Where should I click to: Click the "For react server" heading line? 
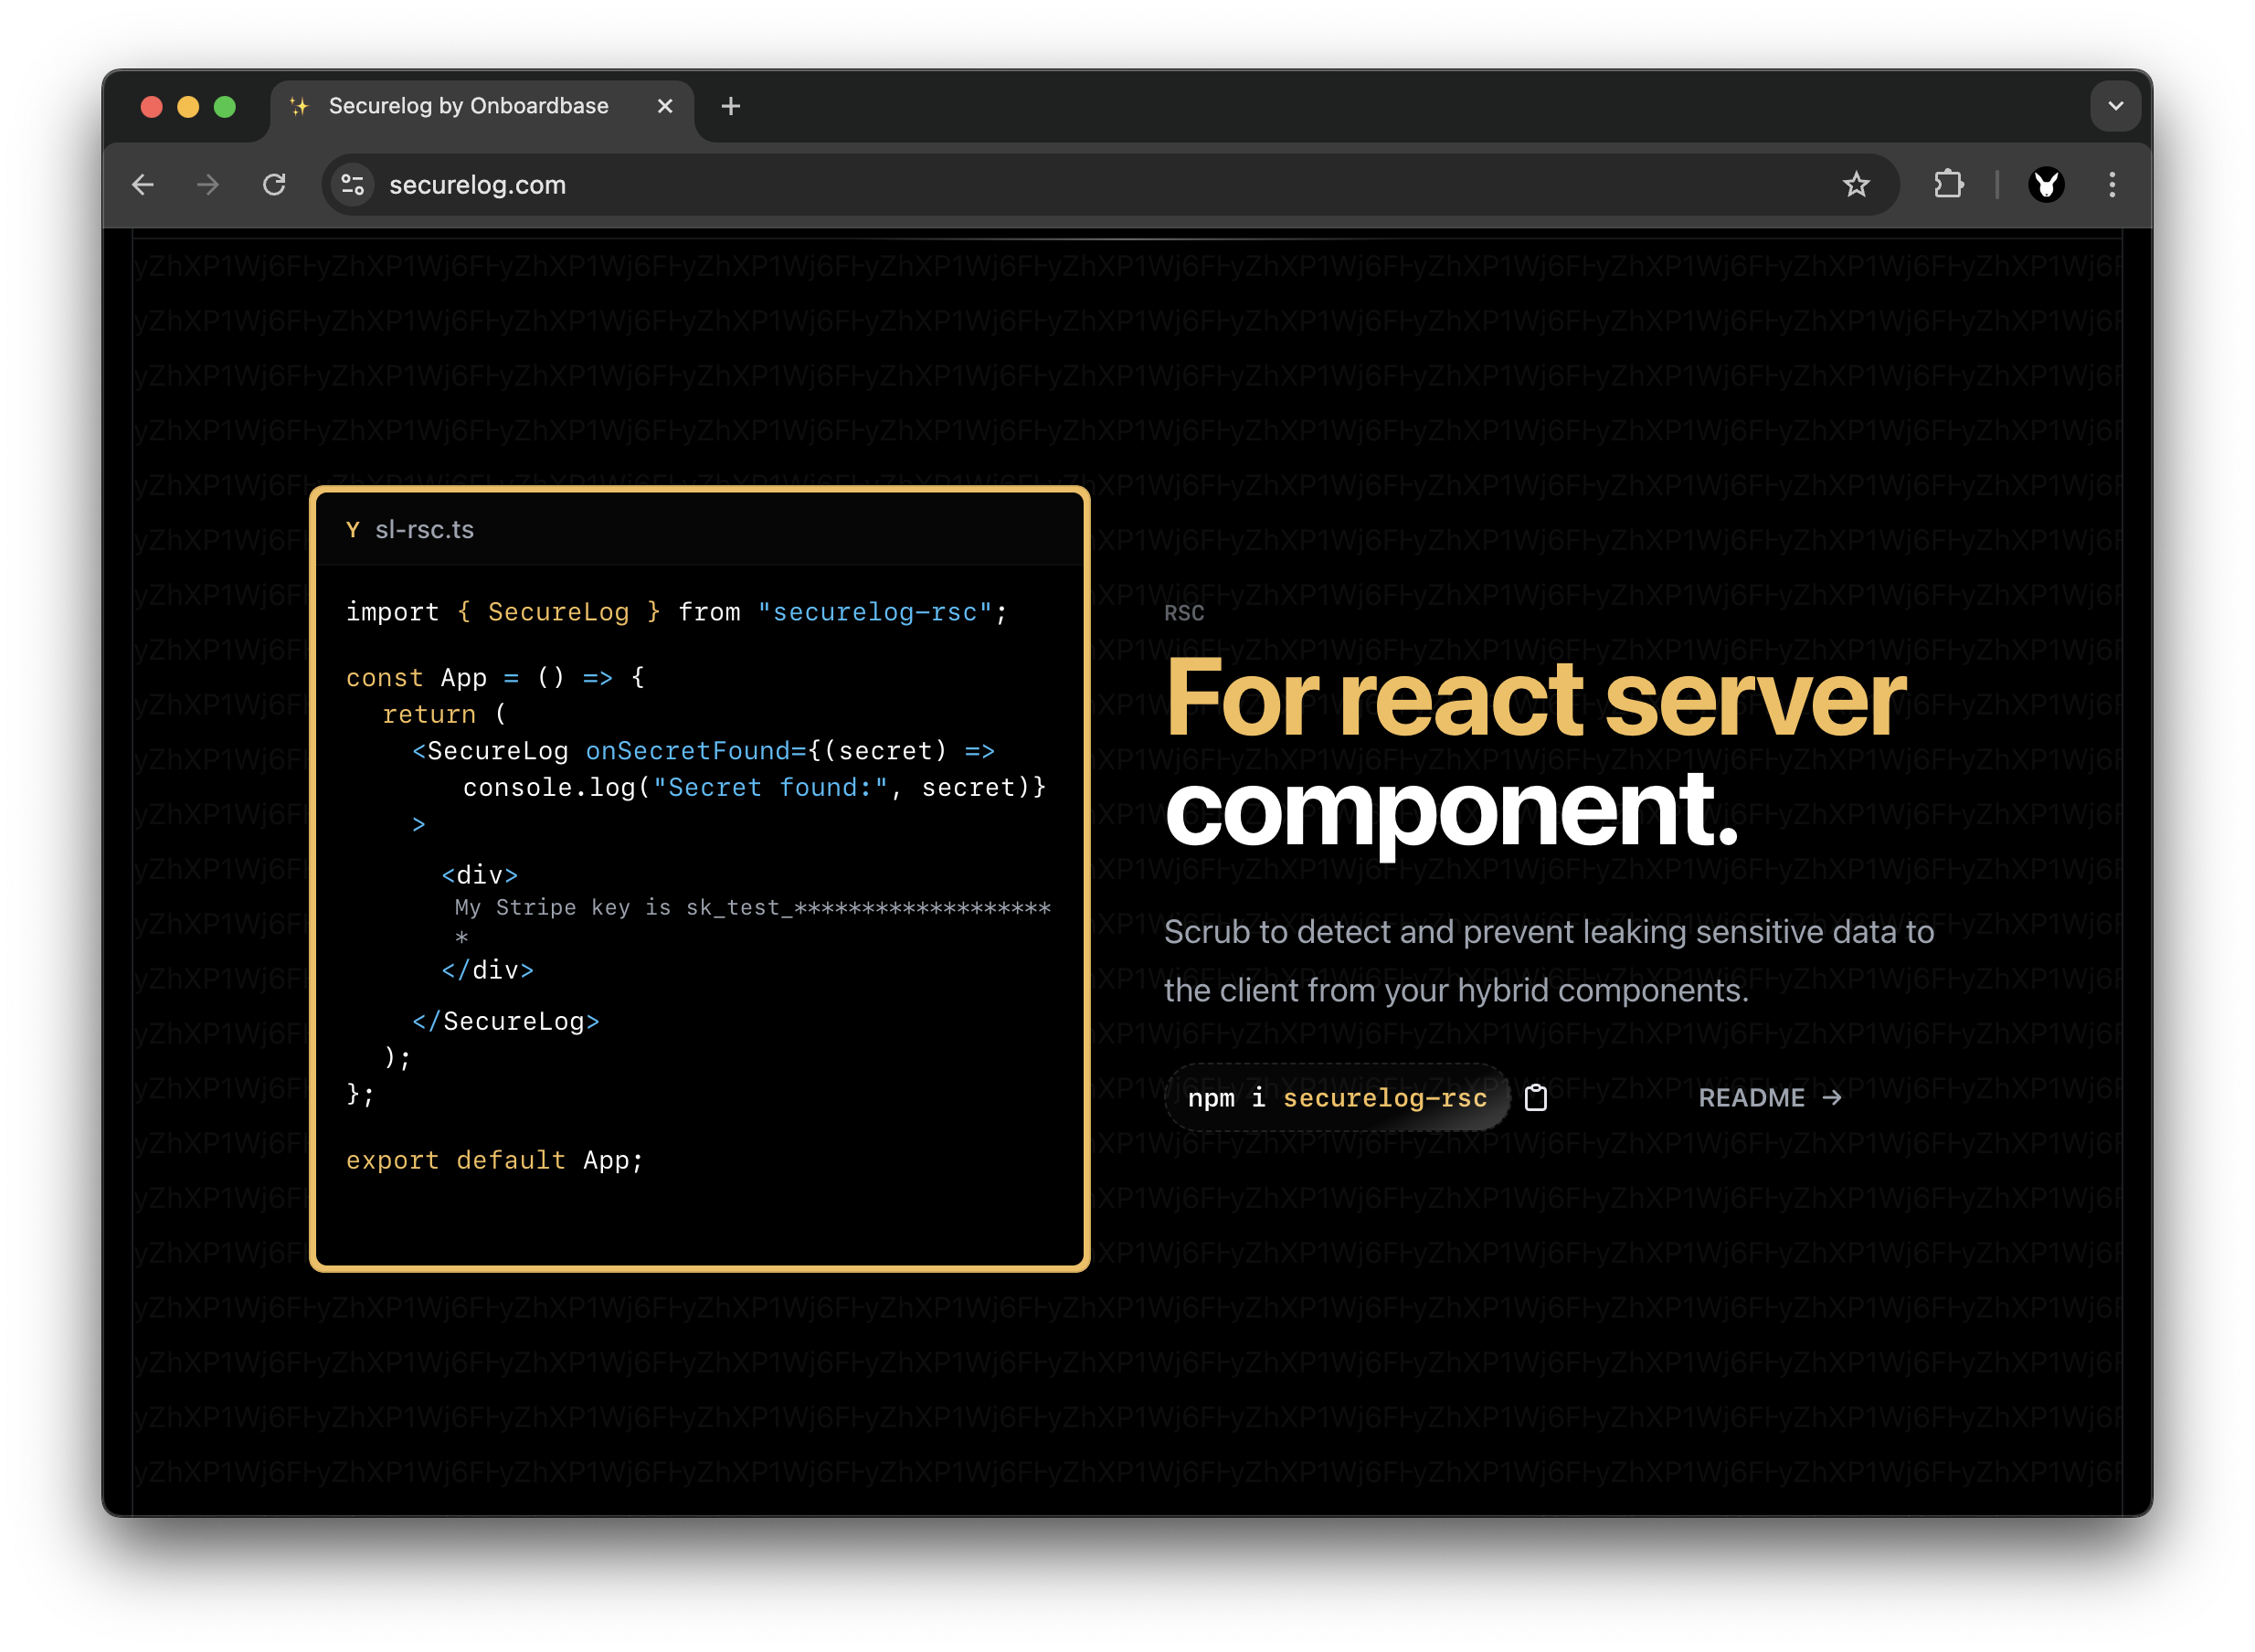click(x=1535, y=700)
